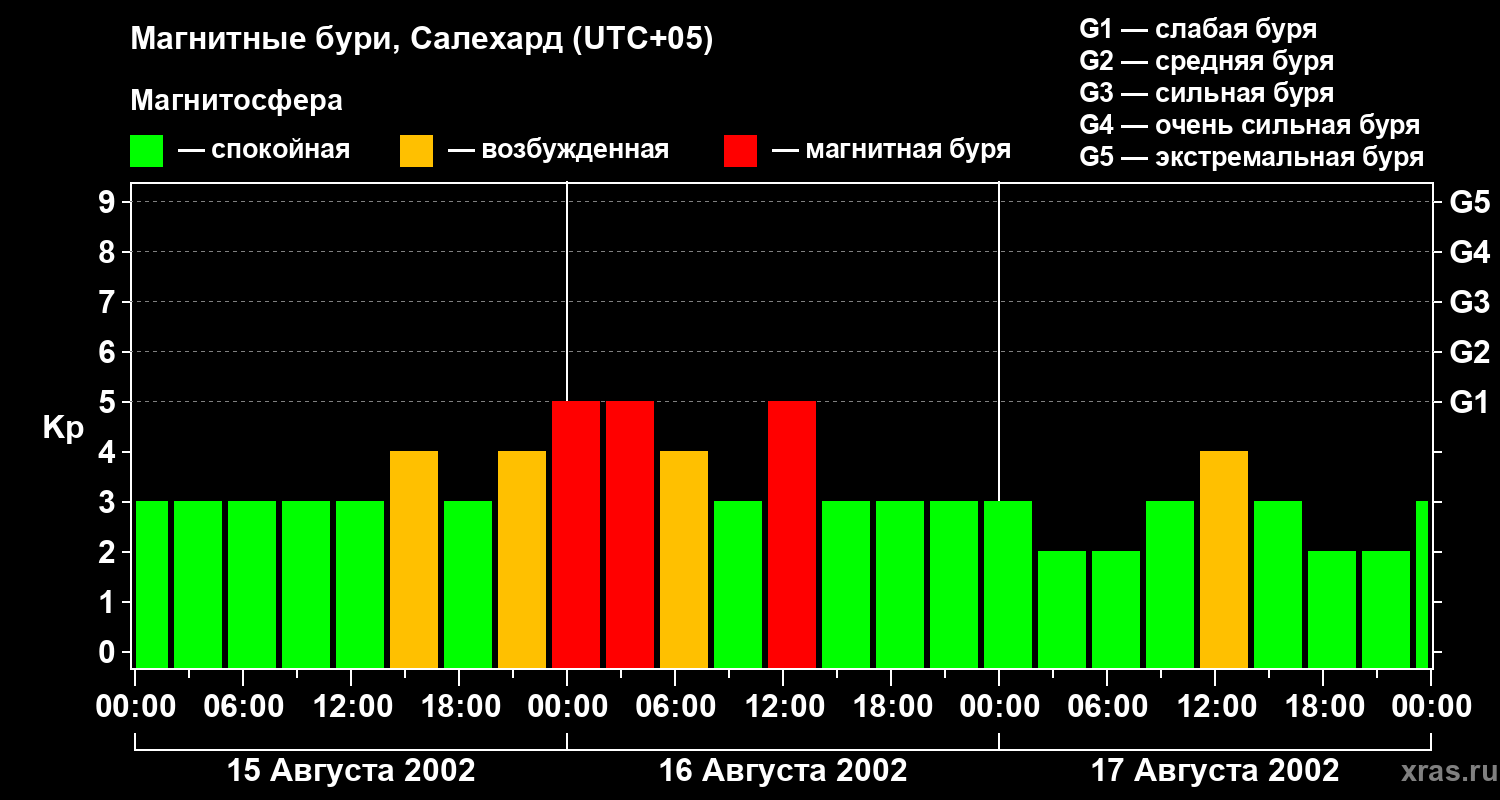Pick the red legend swatch for магнитная буря
Screen dimensions: 1500x800
point(740,151)
